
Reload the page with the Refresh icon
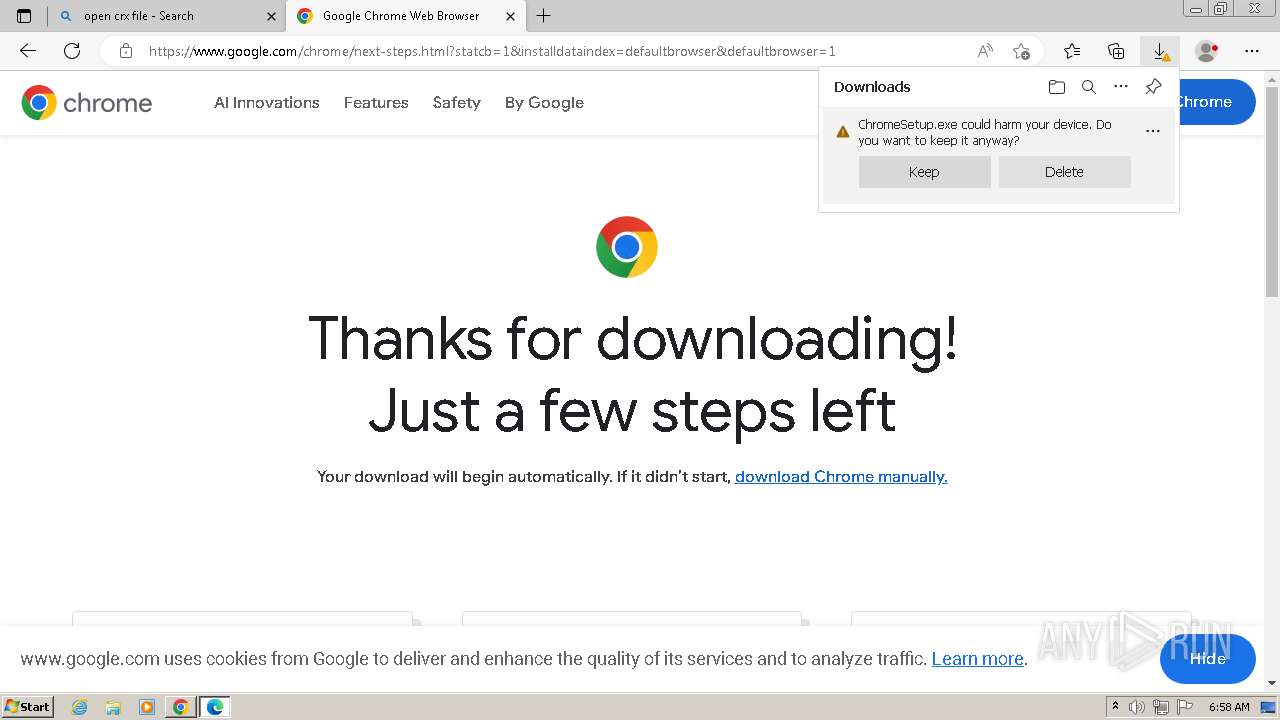point(72,51)
